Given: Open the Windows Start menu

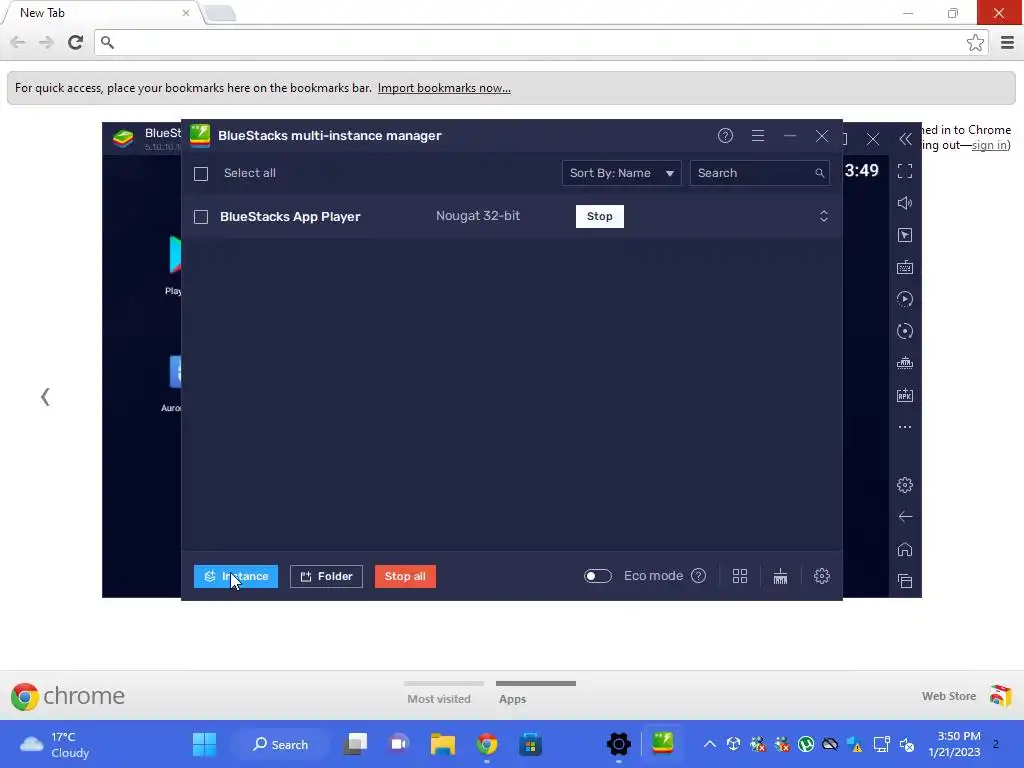Looking at the screenshot, I should click(204, 744).
